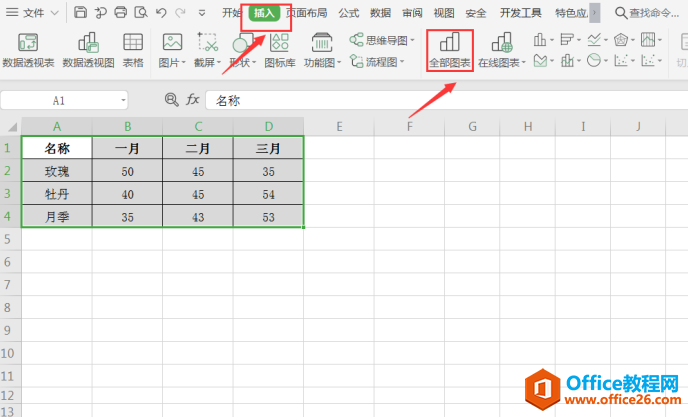Viewport: 688px width, 417px height.
Task: Select the cell with value 43
Action: click(198, 216)
